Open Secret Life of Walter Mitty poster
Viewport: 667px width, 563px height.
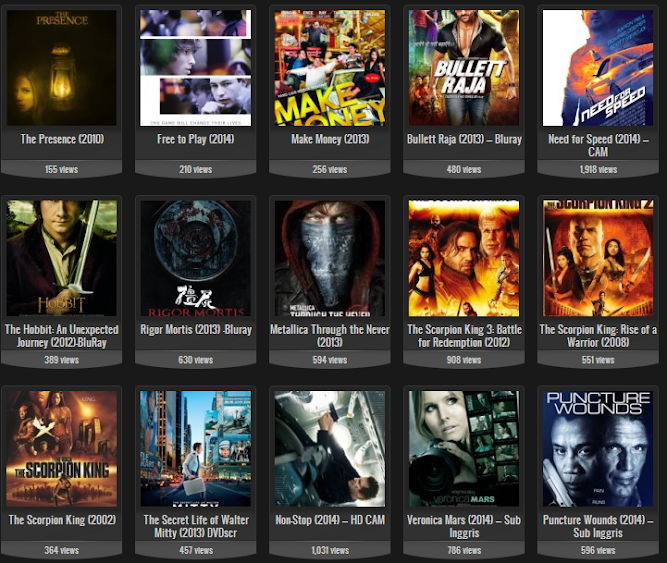[196, 449]
